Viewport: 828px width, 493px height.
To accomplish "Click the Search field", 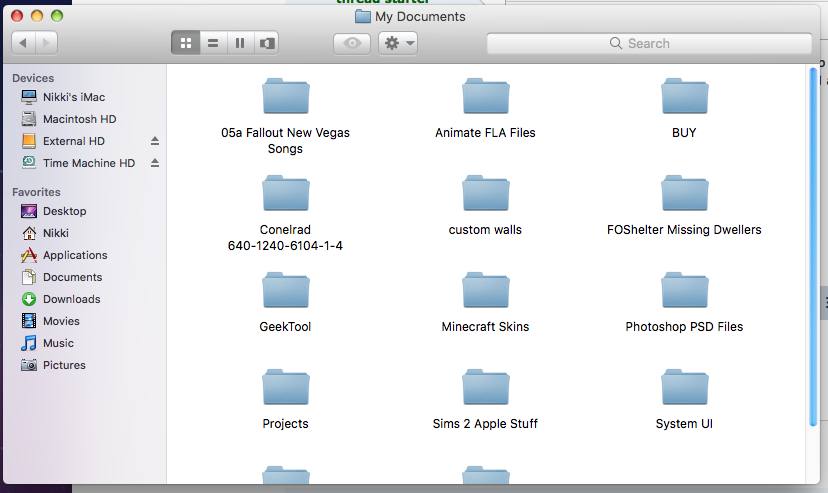I will point(649,43).
